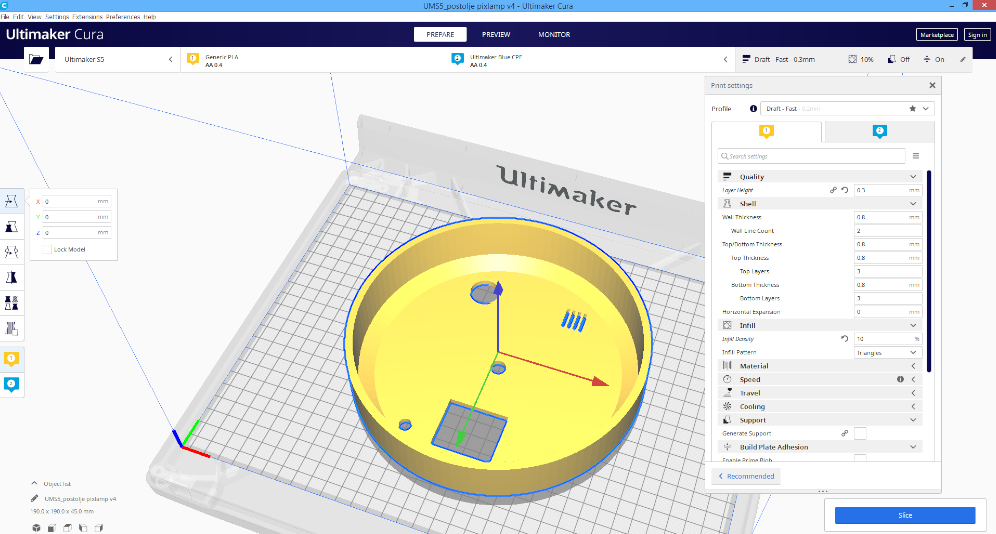
Task: Click the Wall Thickness value field
Action: click(887, 217)
